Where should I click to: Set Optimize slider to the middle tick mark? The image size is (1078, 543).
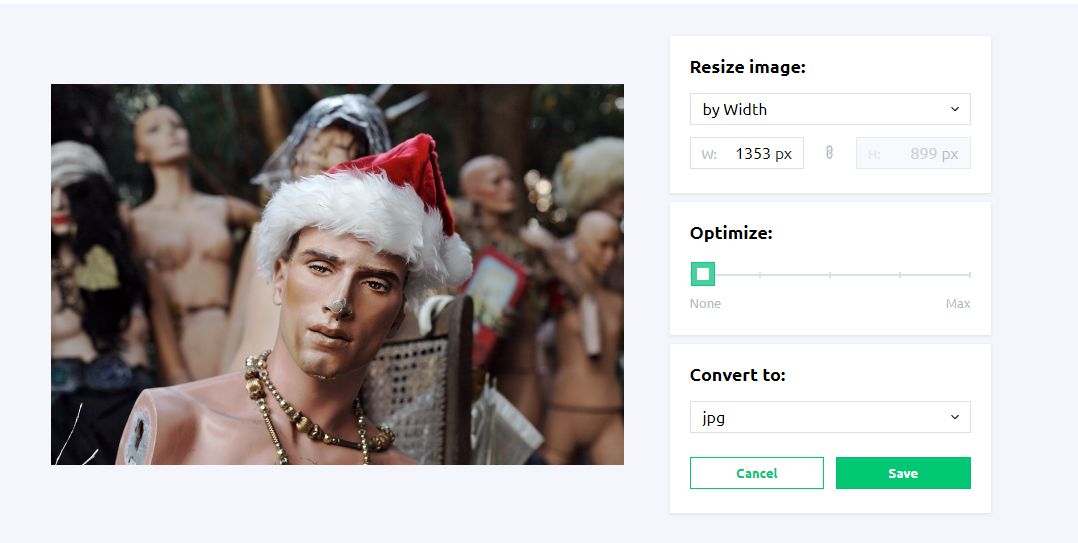pyautogui.click(x=830, y=274)
